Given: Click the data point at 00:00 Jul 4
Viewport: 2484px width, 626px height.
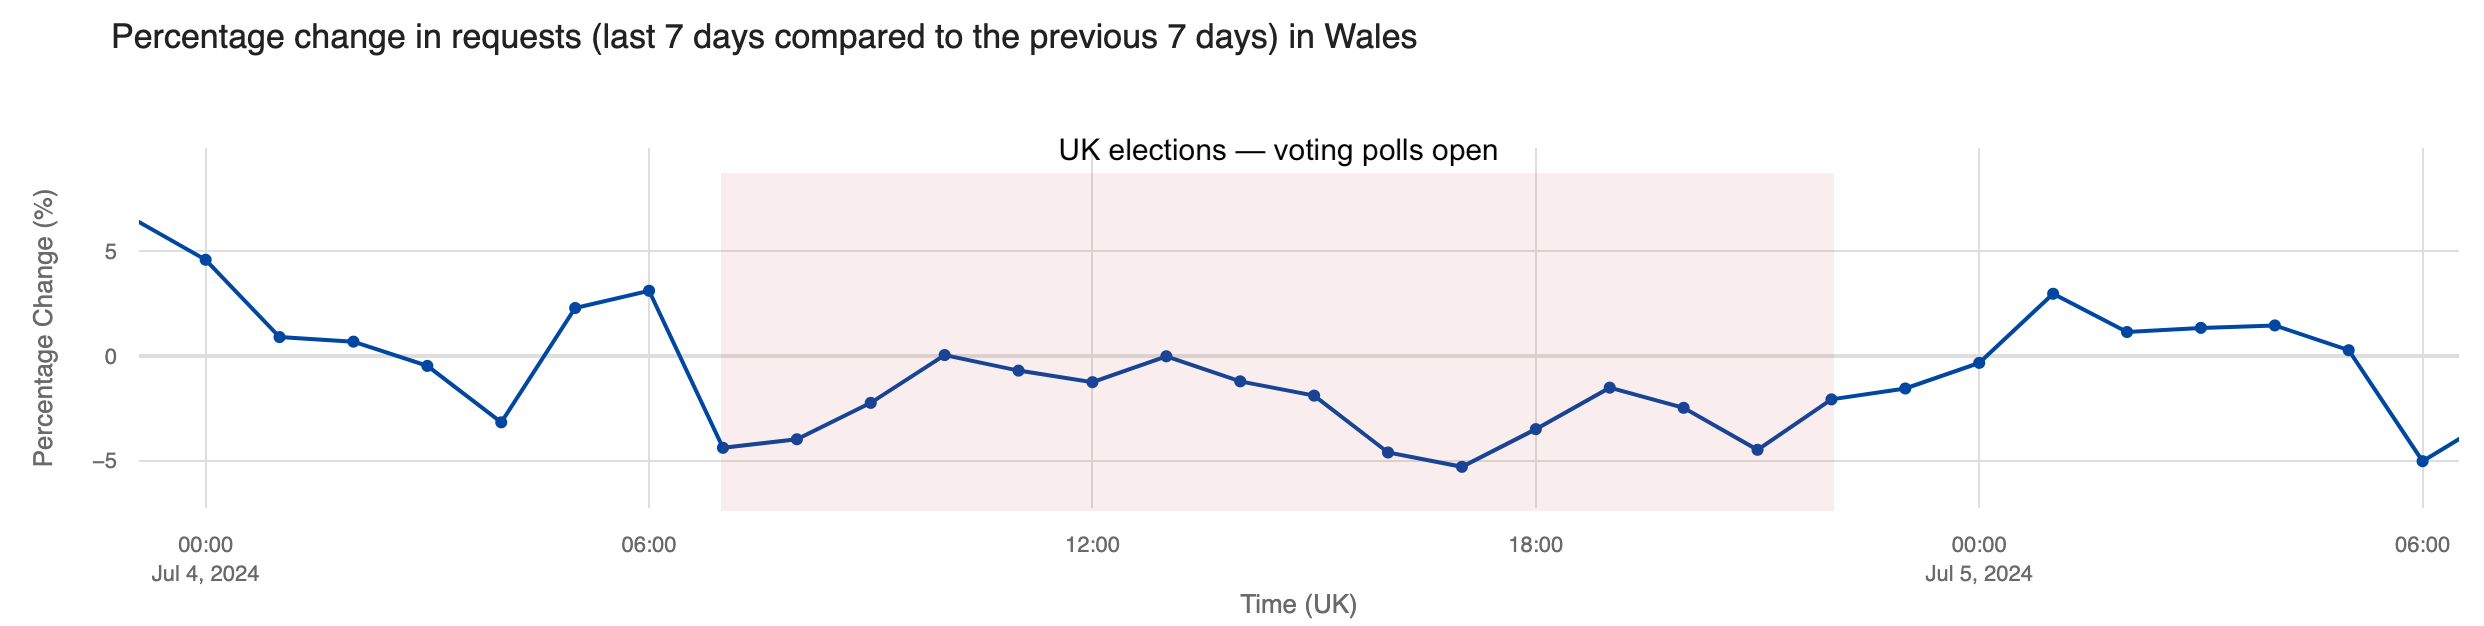Looking at the screenshot, I should pyautogui.click(x=205, y=260).
